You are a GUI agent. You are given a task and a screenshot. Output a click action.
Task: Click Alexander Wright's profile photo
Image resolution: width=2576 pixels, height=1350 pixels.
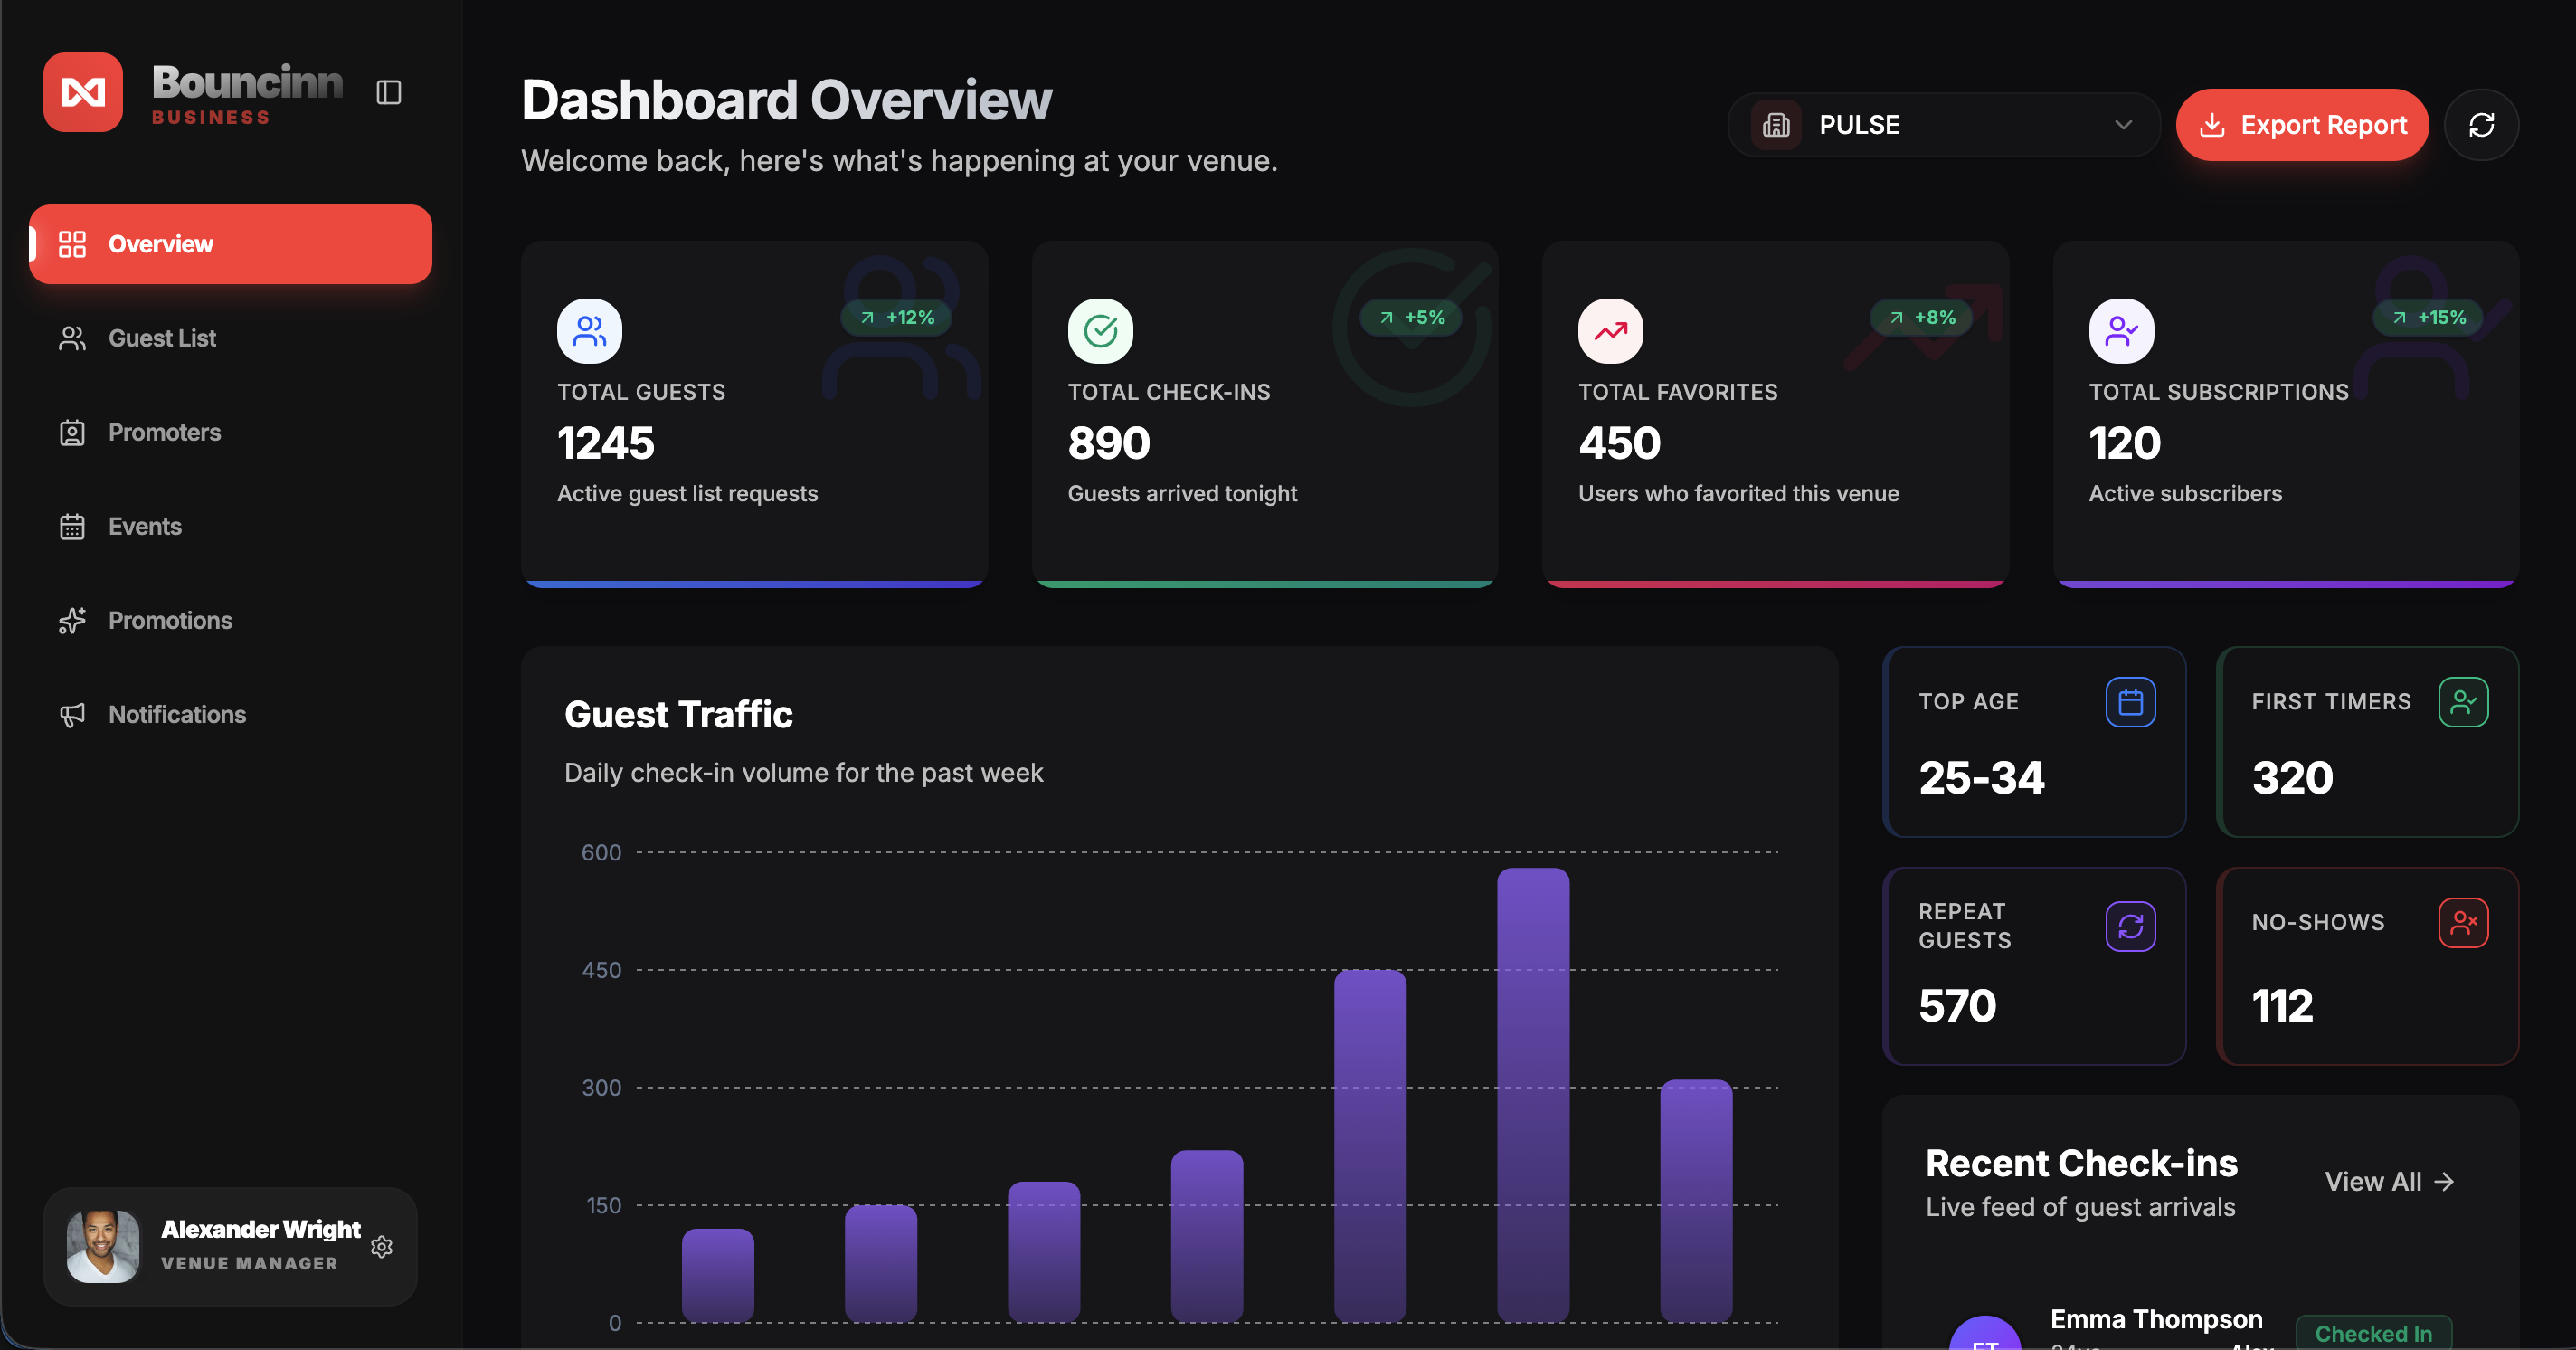tap(102, 1246)
